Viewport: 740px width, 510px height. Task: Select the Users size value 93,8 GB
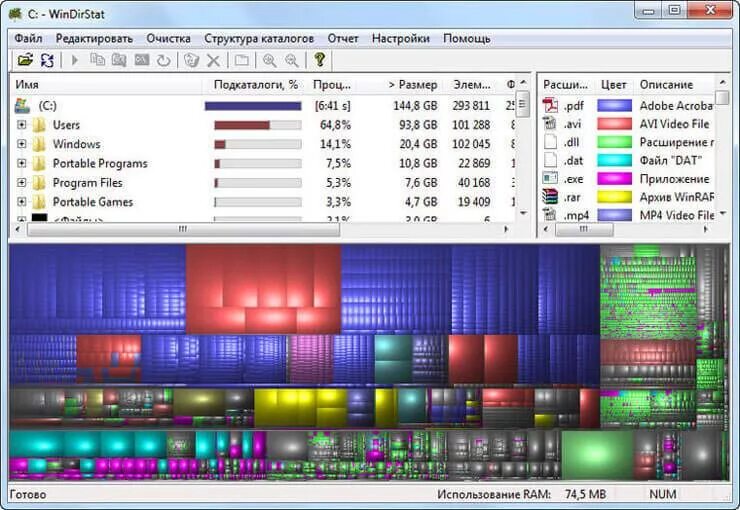pyautogui.click(x=418, y=125)
